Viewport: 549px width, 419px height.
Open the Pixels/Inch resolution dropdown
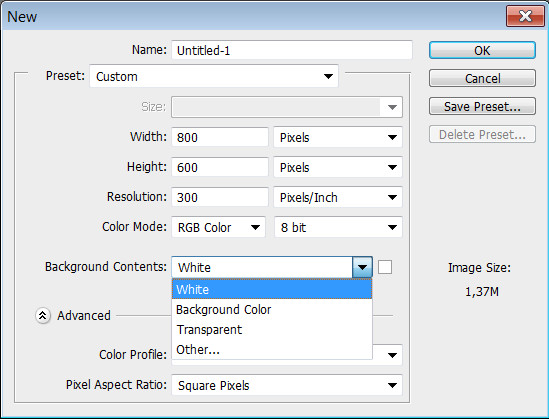coord(338,197)
